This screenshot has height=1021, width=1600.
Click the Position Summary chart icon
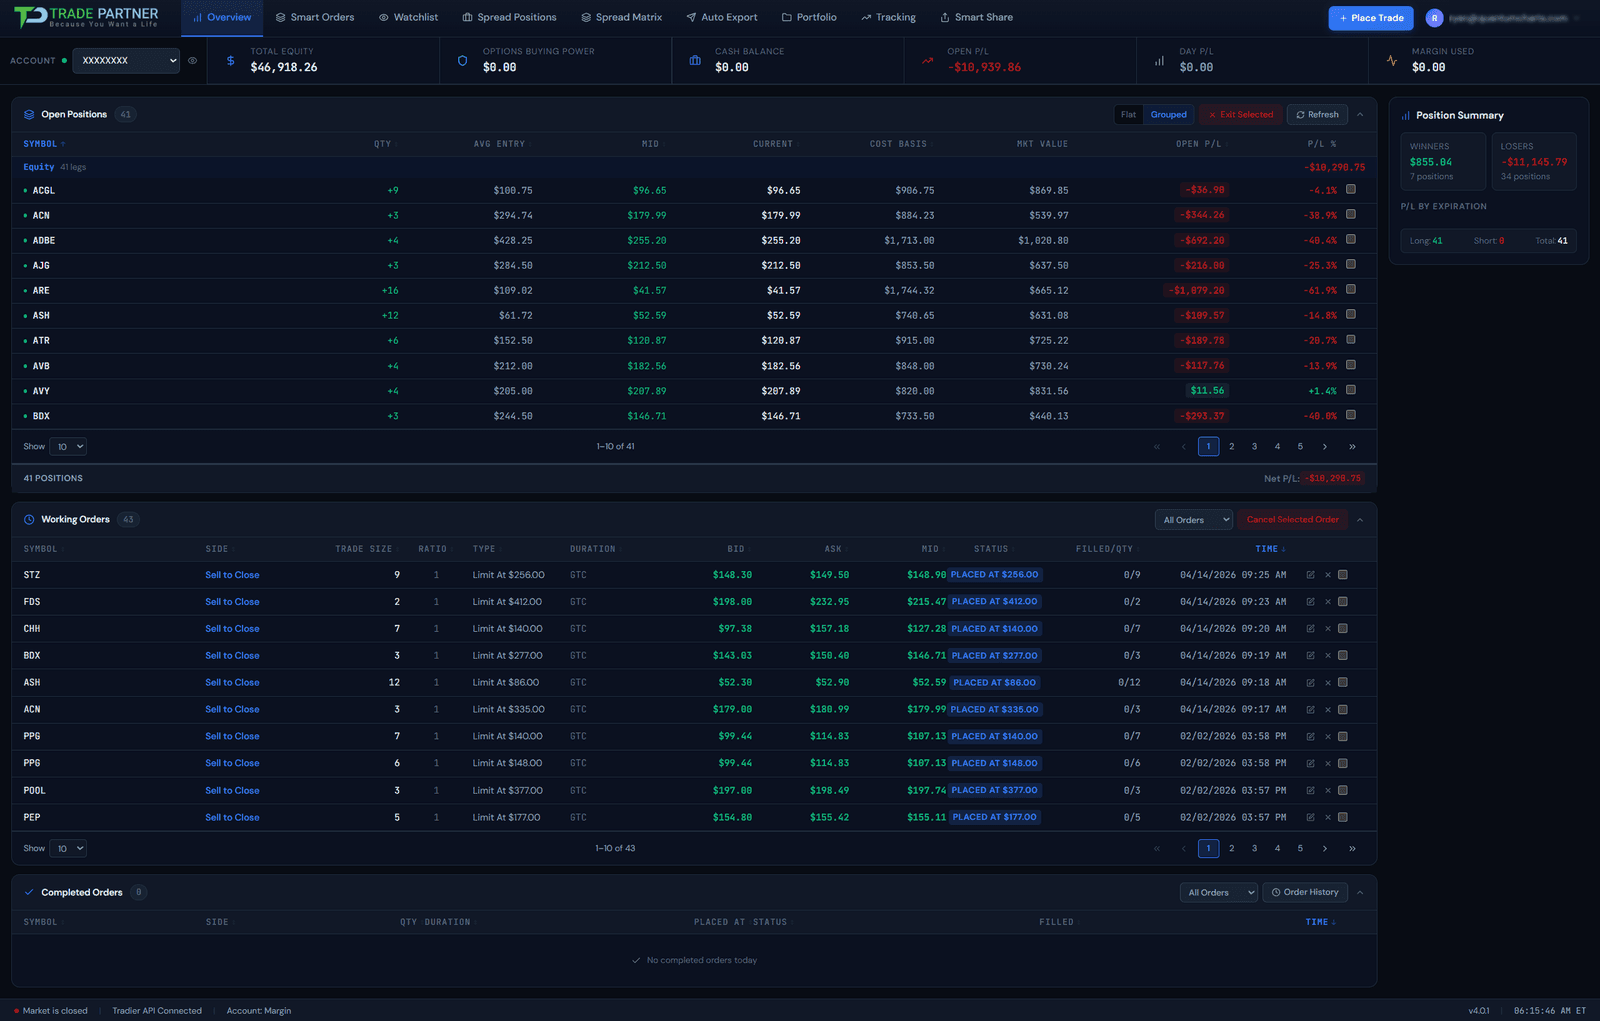point(1405,115)
